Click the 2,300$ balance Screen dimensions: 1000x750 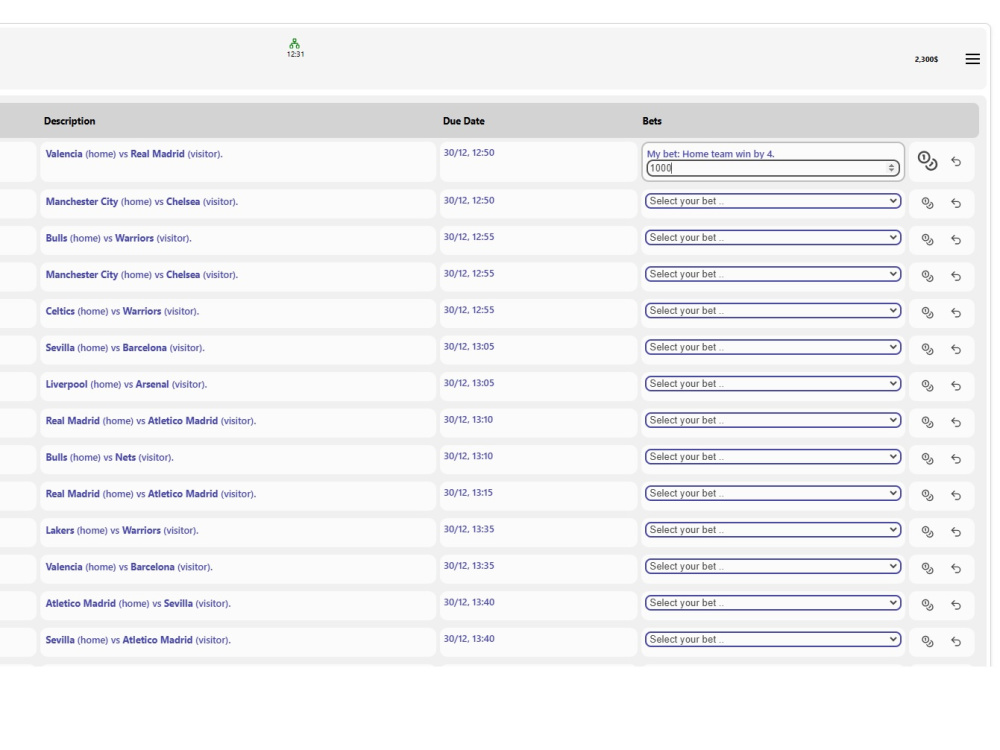(926, 59)
